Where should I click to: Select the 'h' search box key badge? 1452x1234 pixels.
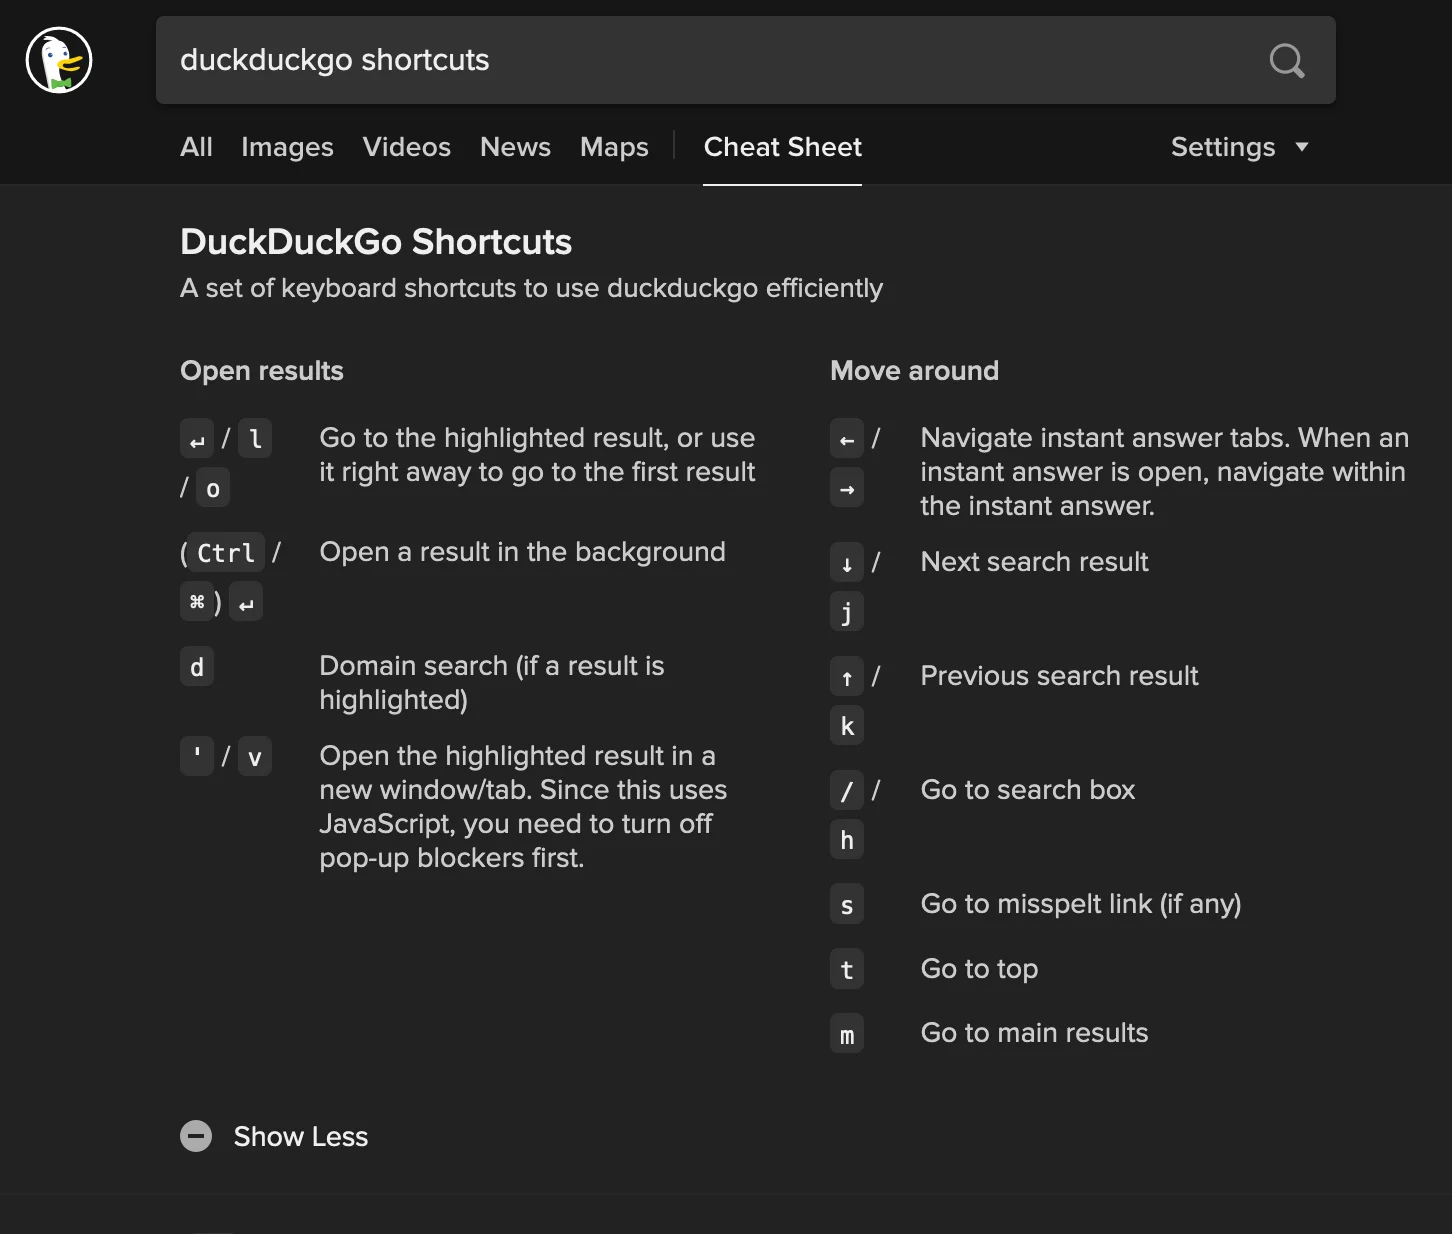point(846,840)
